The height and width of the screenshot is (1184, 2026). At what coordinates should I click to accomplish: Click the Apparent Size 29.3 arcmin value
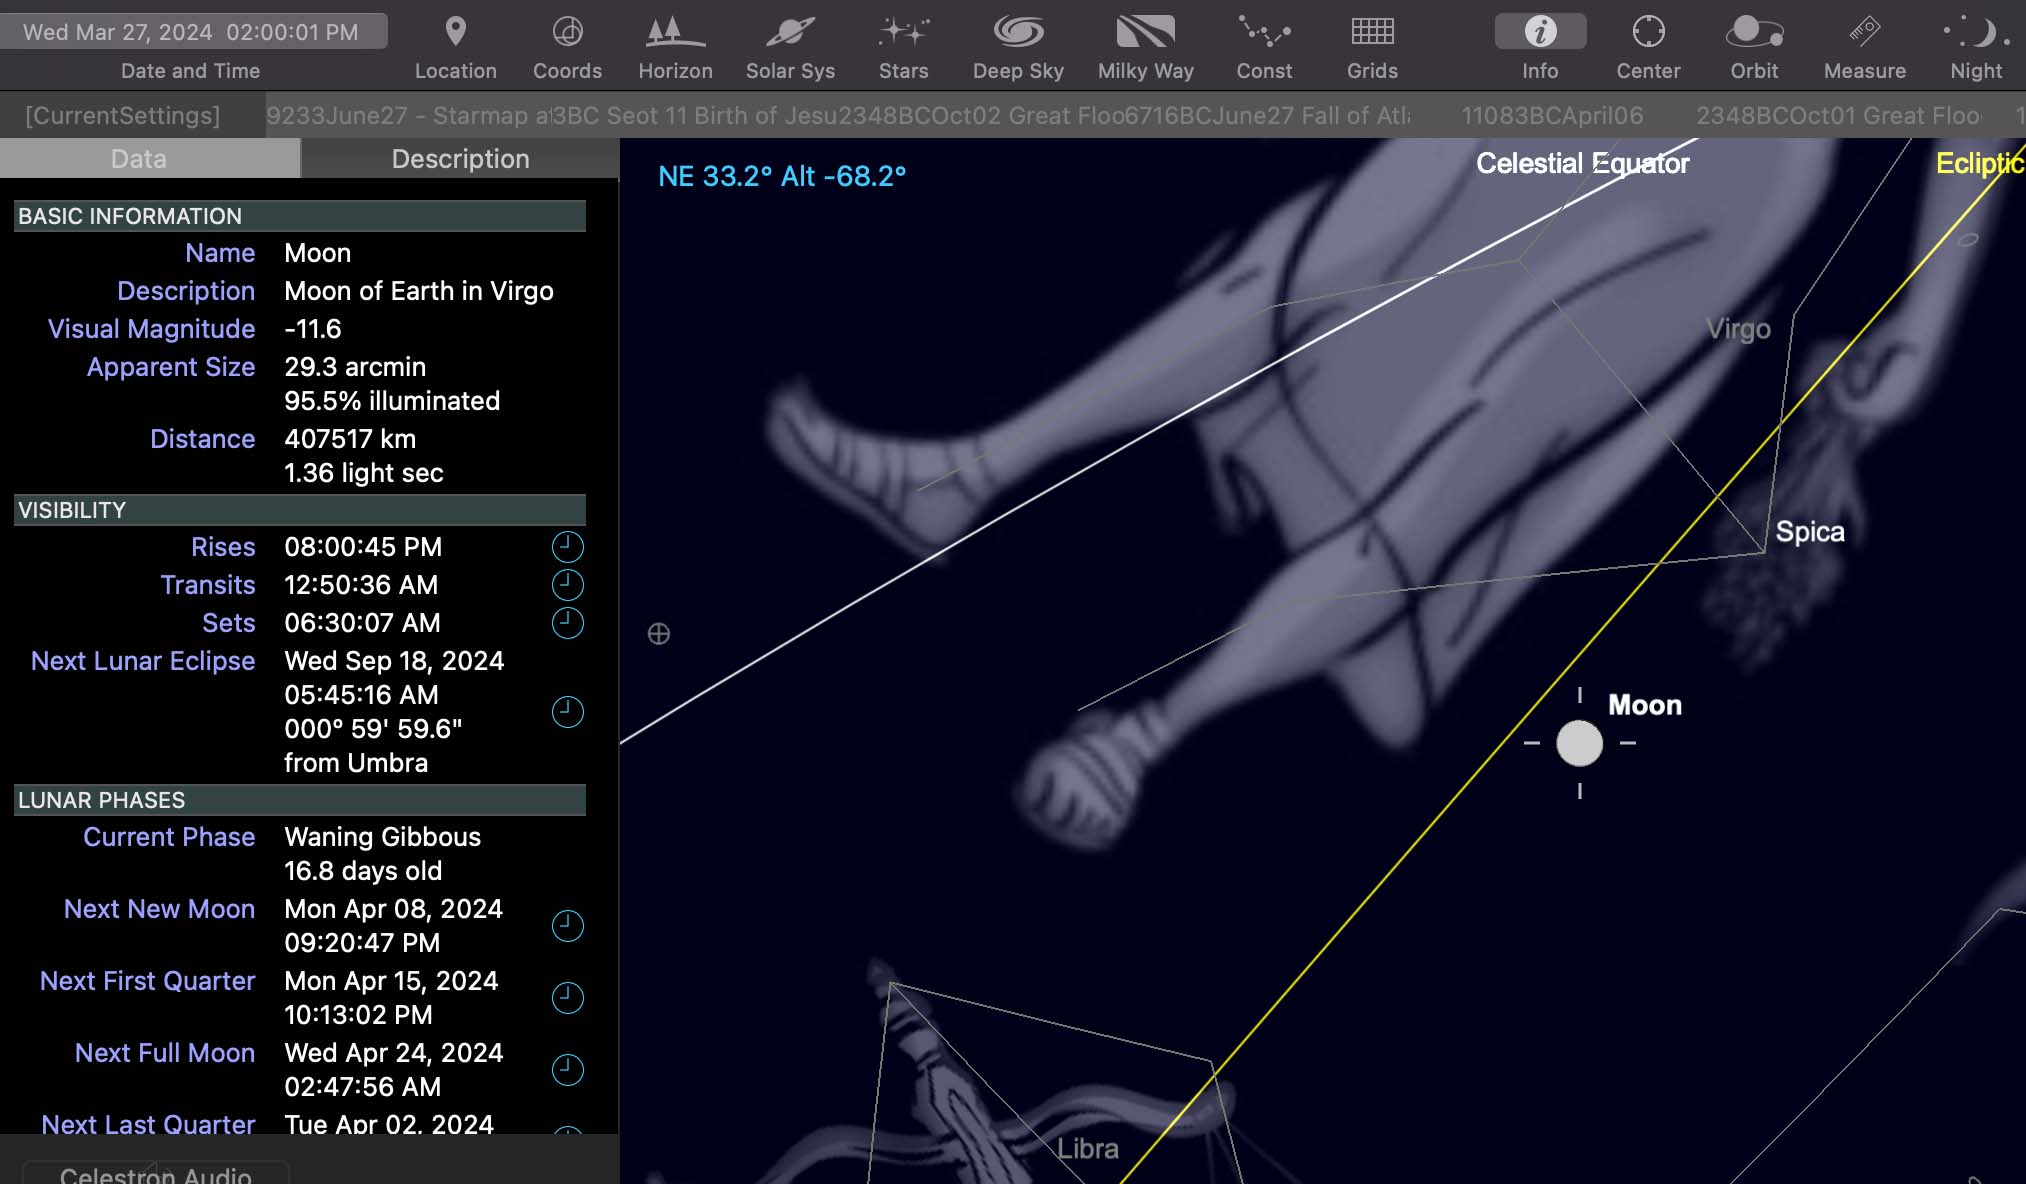click(355, 367)
